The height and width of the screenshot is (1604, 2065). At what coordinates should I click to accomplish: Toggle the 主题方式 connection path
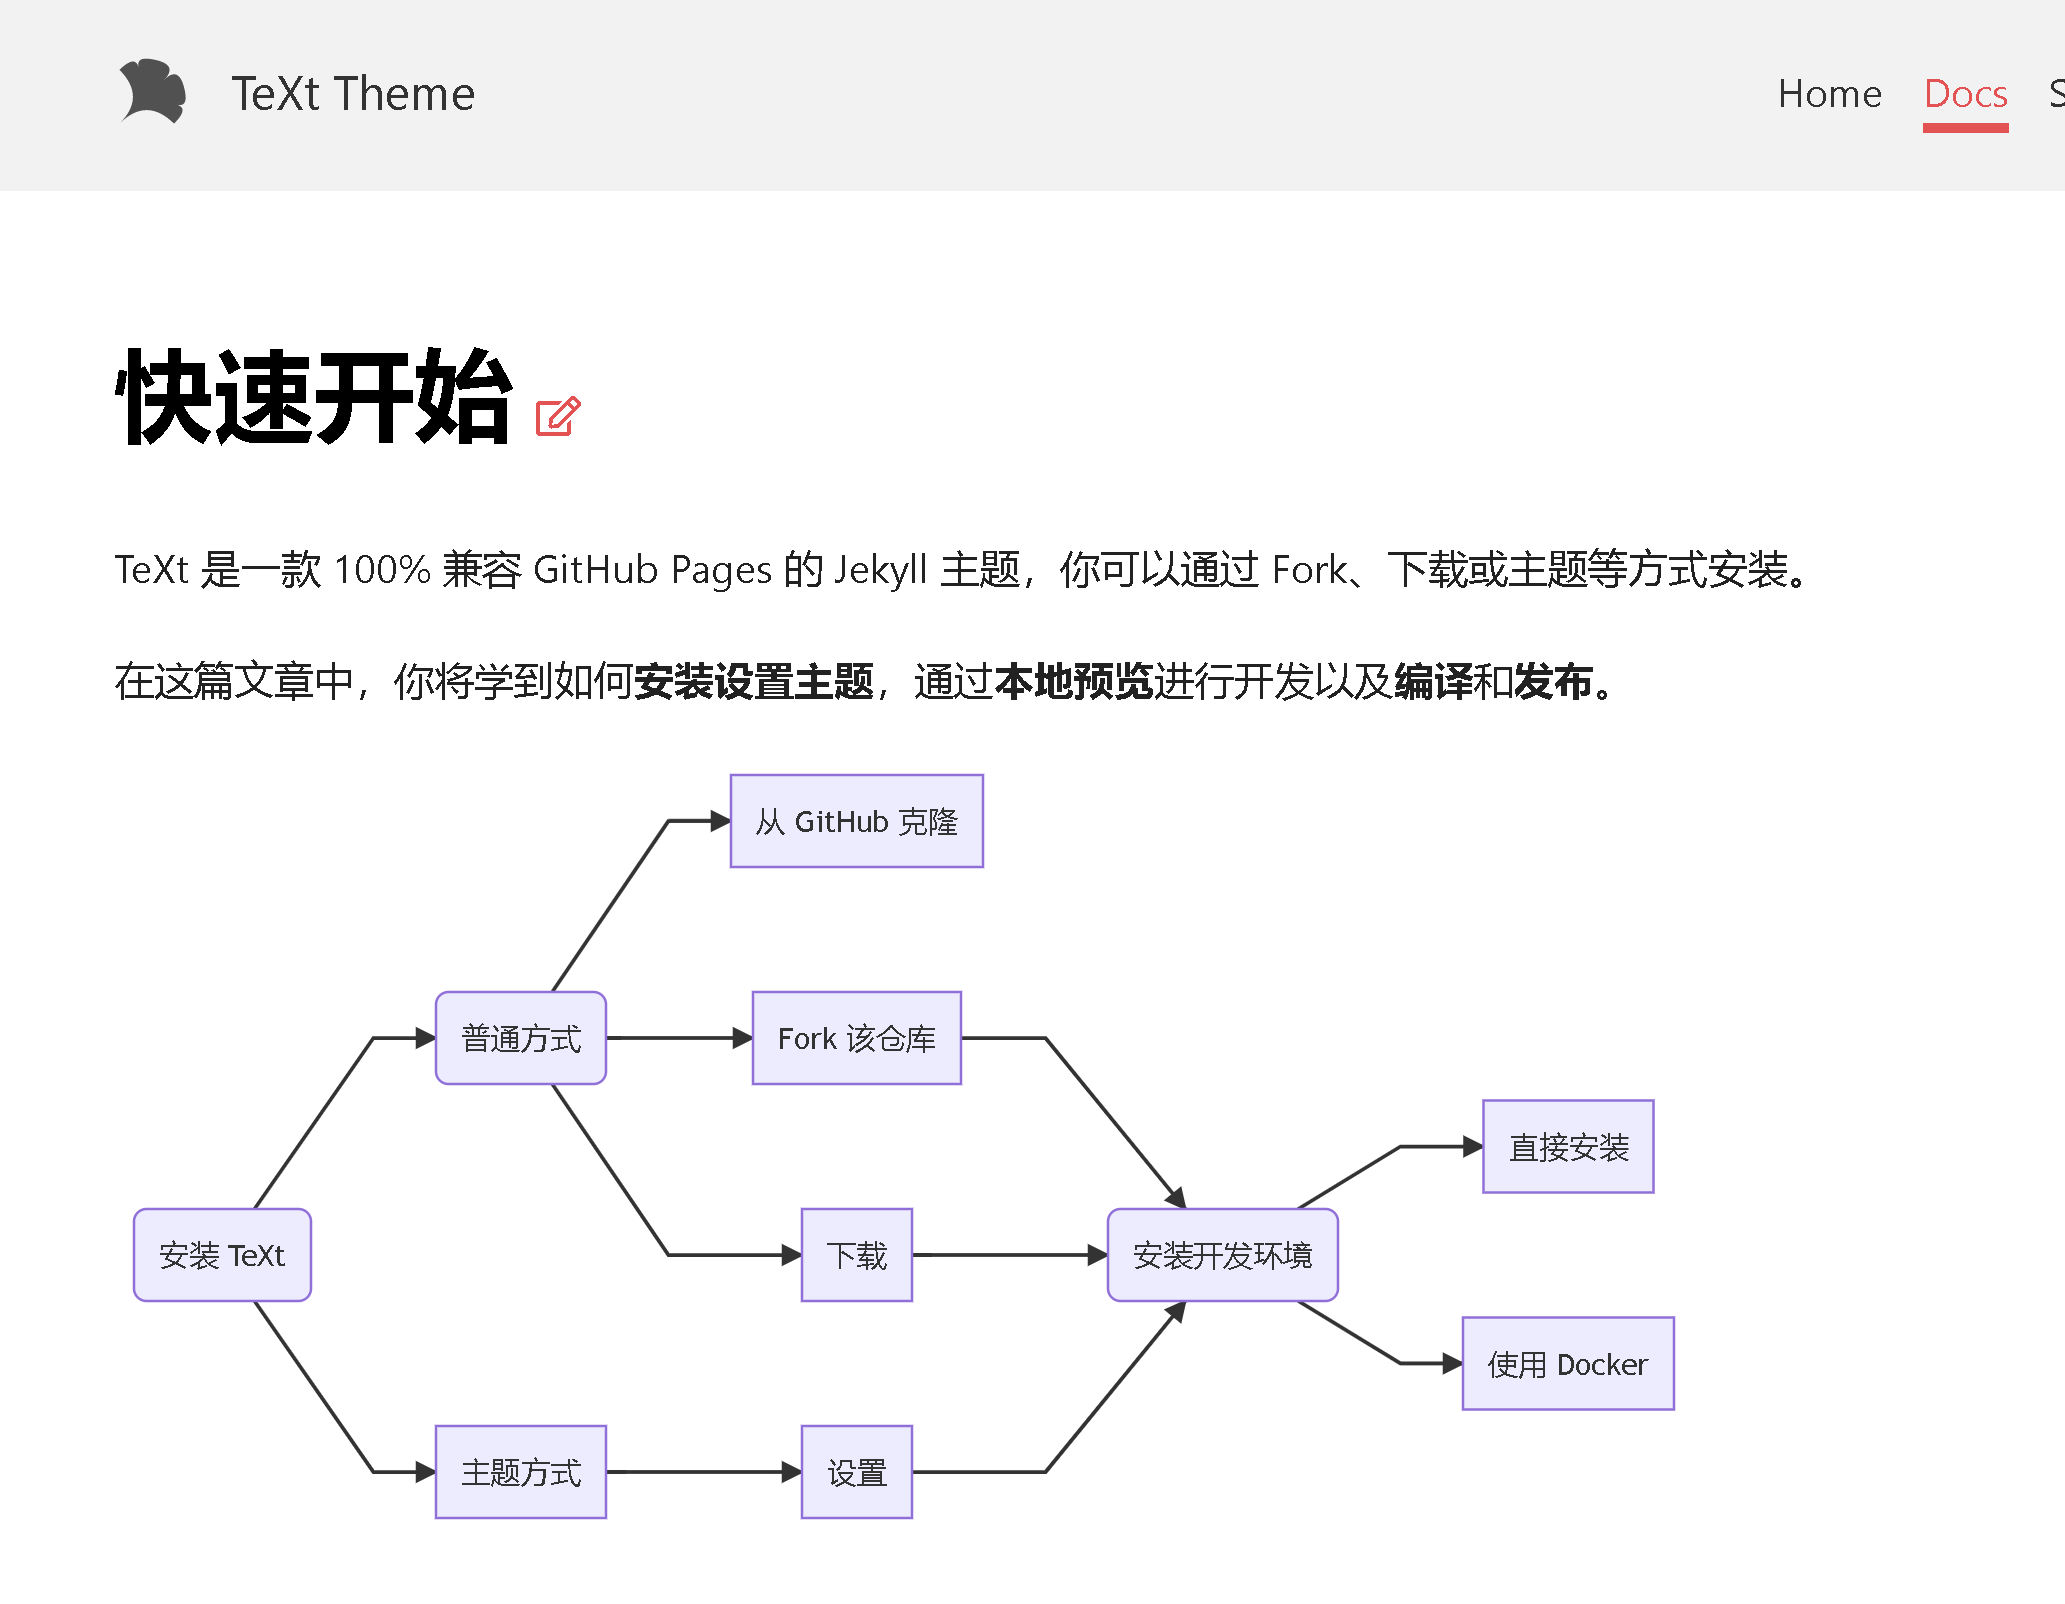click(518, 1470)
